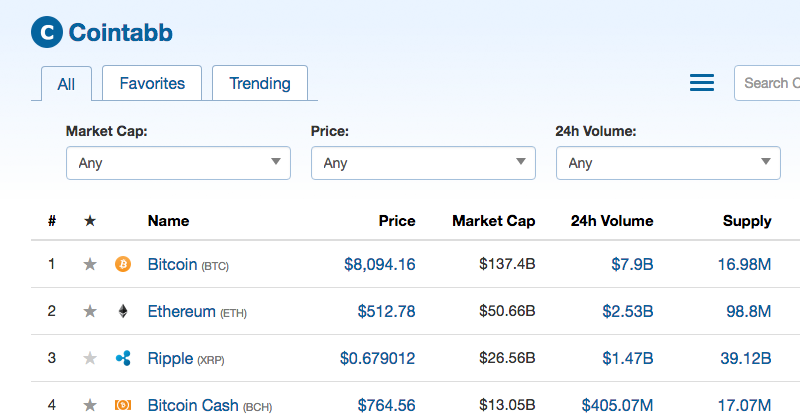Click Ethereum market cap $50.66B
This screenshot has width=800, height=420.
pyautogui.click(x=507, y=311)
